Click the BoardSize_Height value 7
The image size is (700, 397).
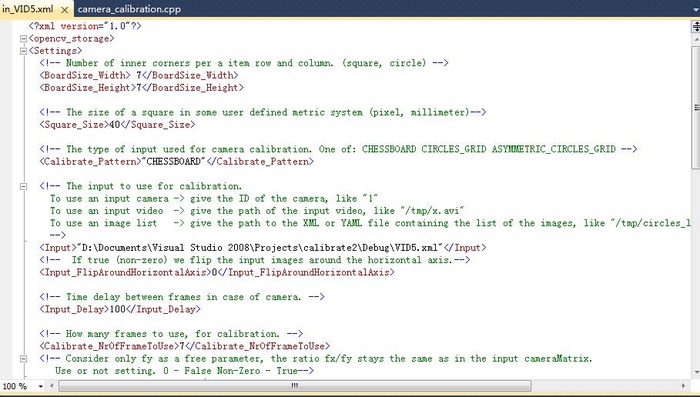[x=139, y=88]
